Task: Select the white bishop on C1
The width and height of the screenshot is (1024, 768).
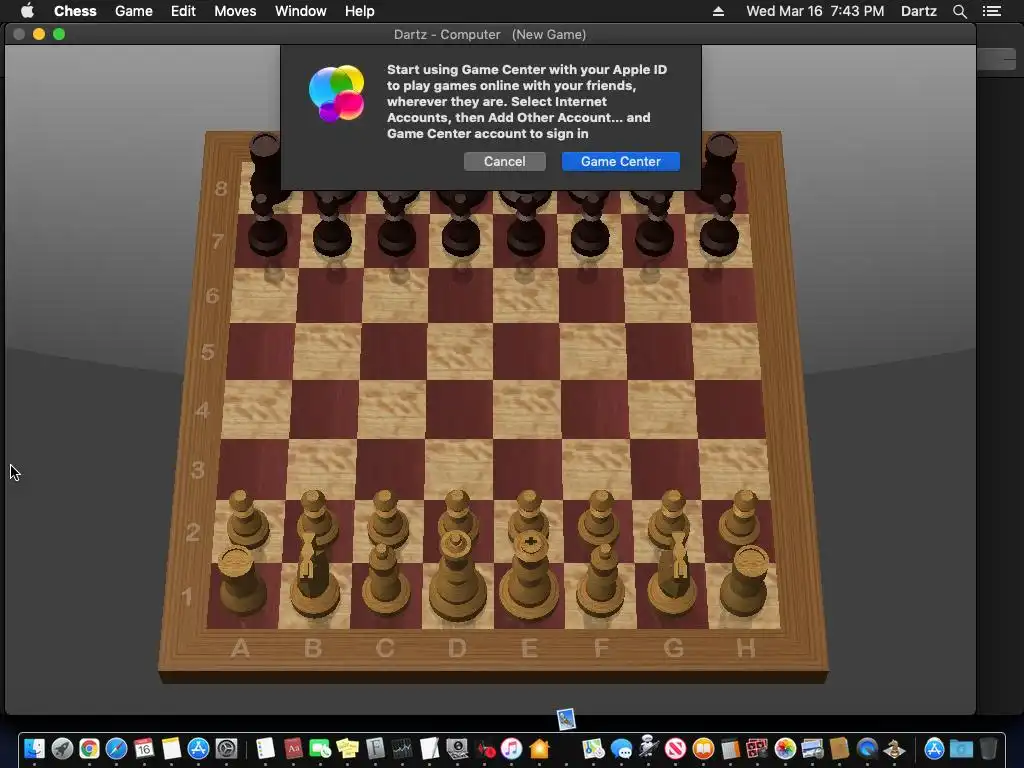Action: click(385, 581)
